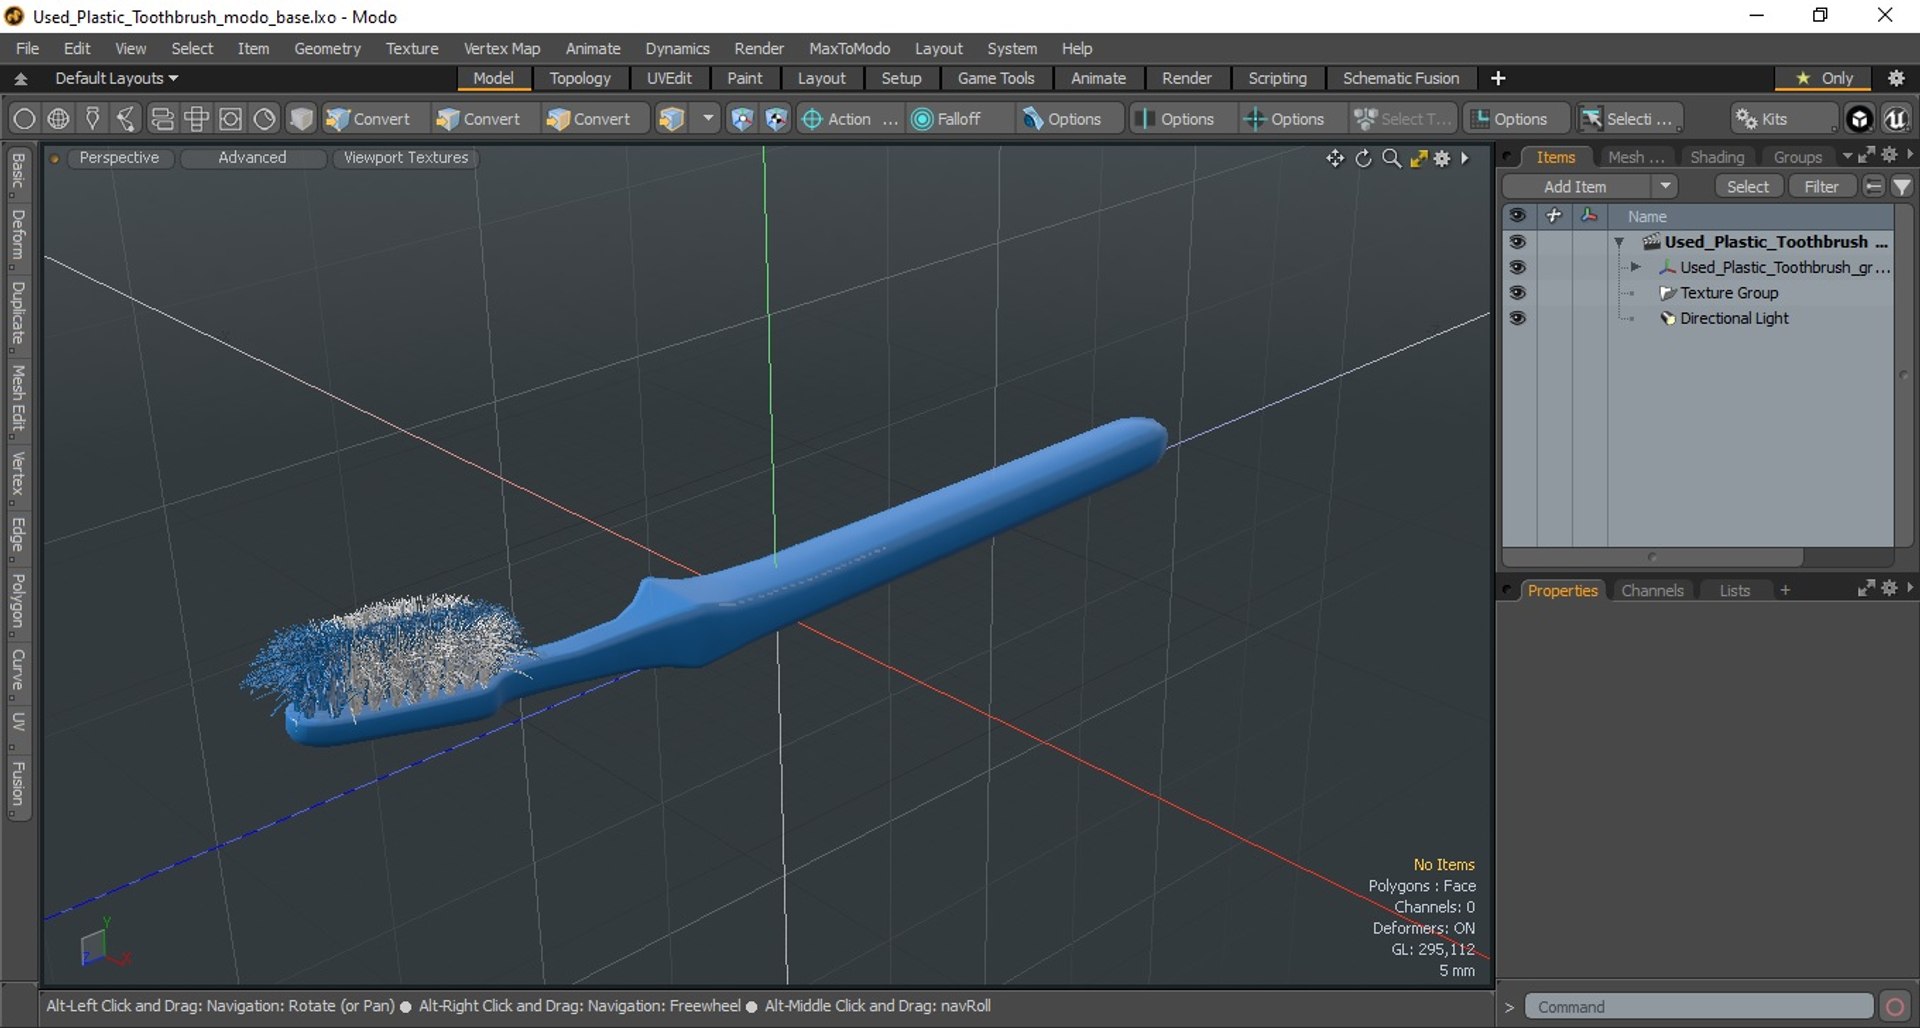Click the stacked capsules tool icon
Viewport: 1920px width, 1028px height.
[x=162, y=119]
